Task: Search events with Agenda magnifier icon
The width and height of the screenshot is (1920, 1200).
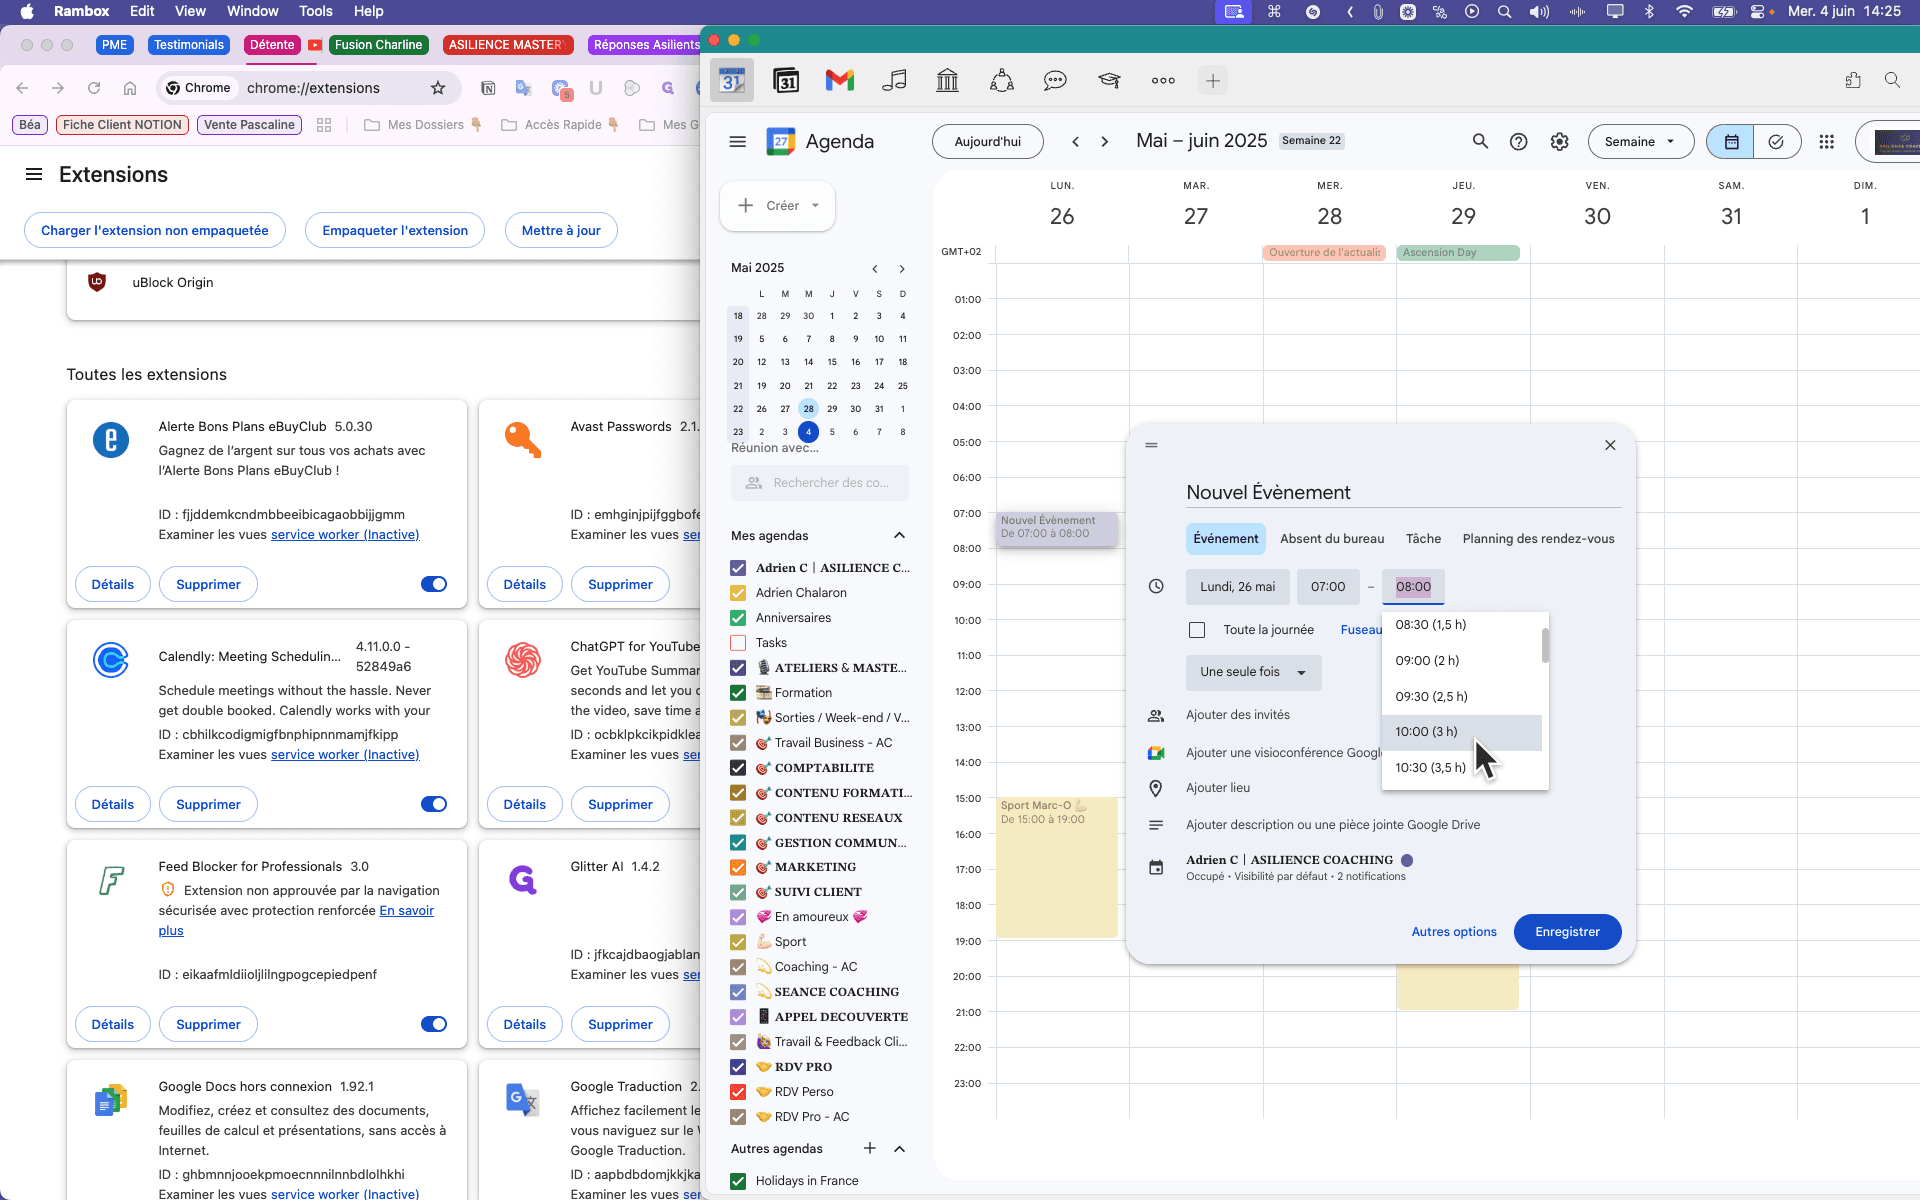Action: point(1480,142)
